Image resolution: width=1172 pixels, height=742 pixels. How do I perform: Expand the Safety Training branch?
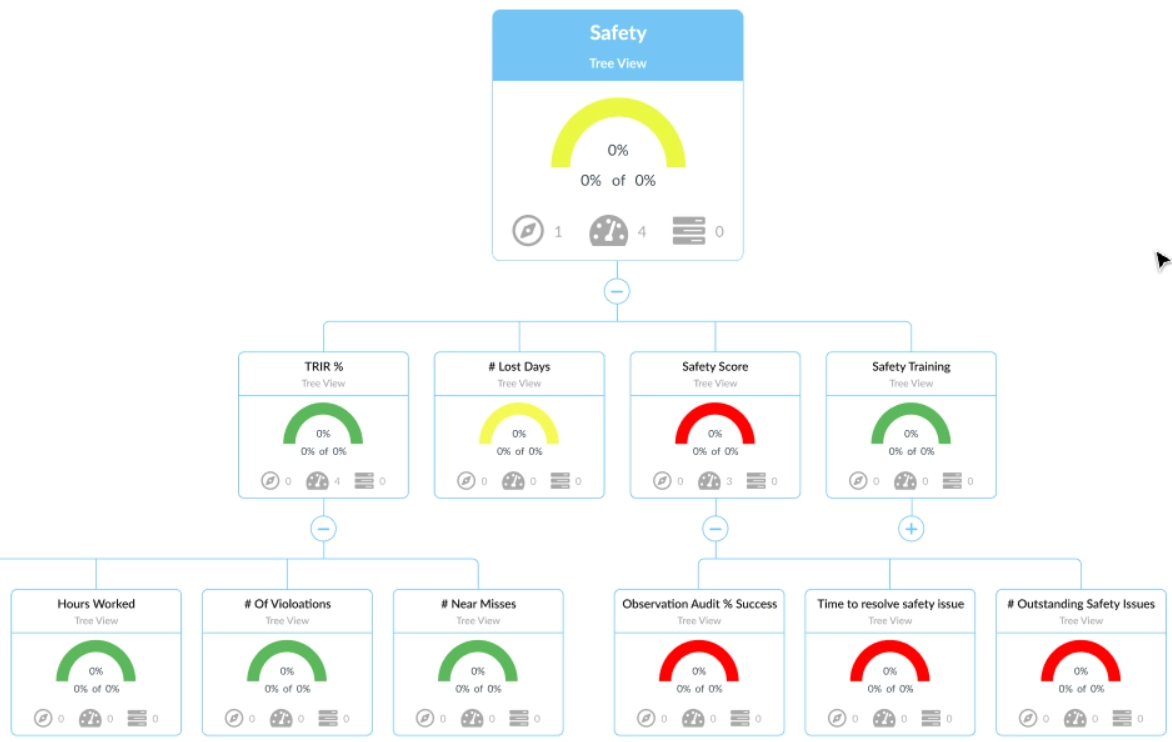tap(910, 529)
